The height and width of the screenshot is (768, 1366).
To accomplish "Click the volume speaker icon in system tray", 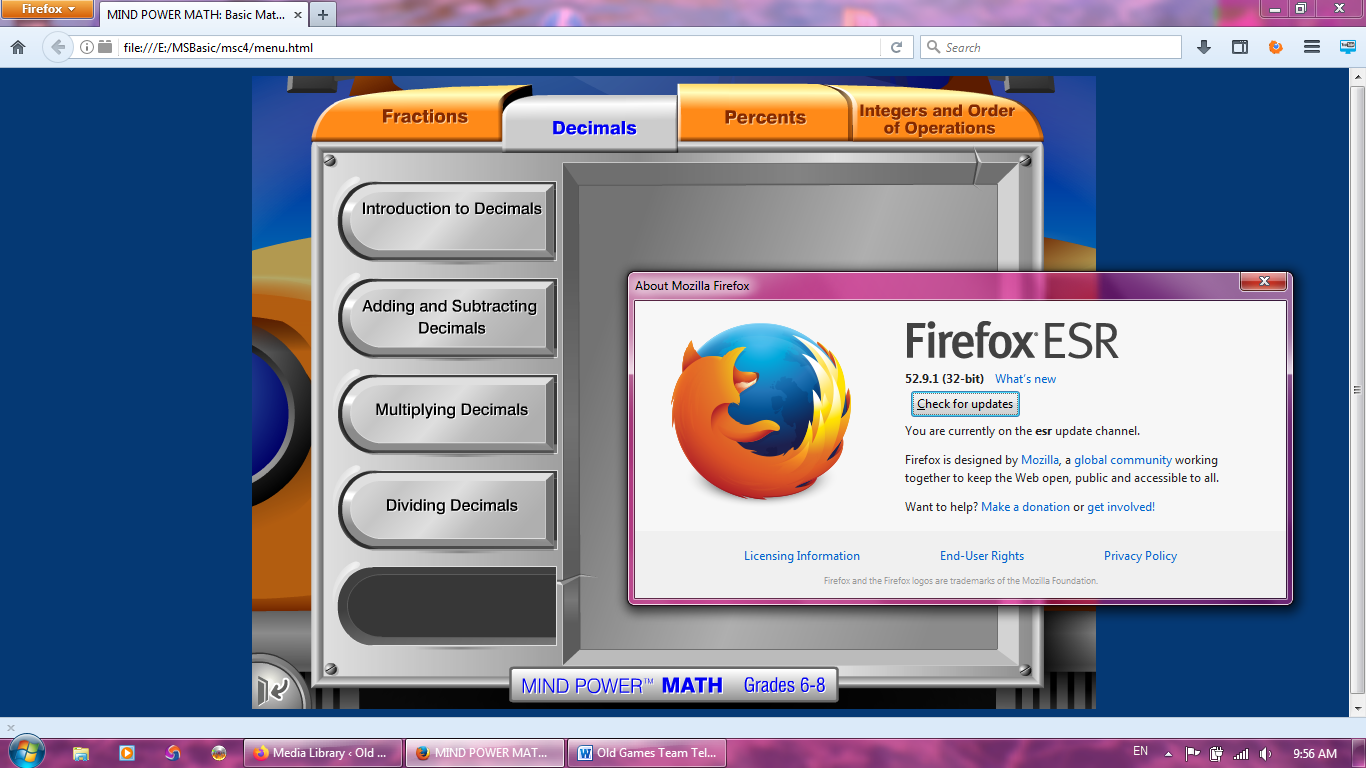I will coord(1265,753).
